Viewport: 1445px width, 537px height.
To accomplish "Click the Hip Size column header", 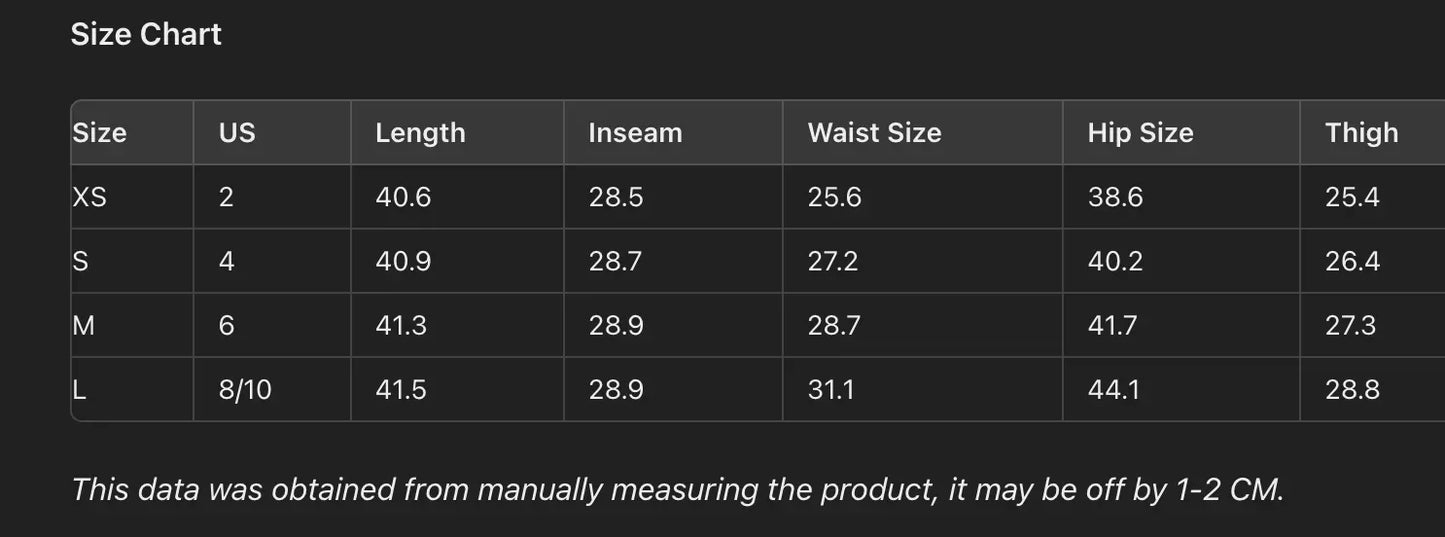I will point(1140,133).
